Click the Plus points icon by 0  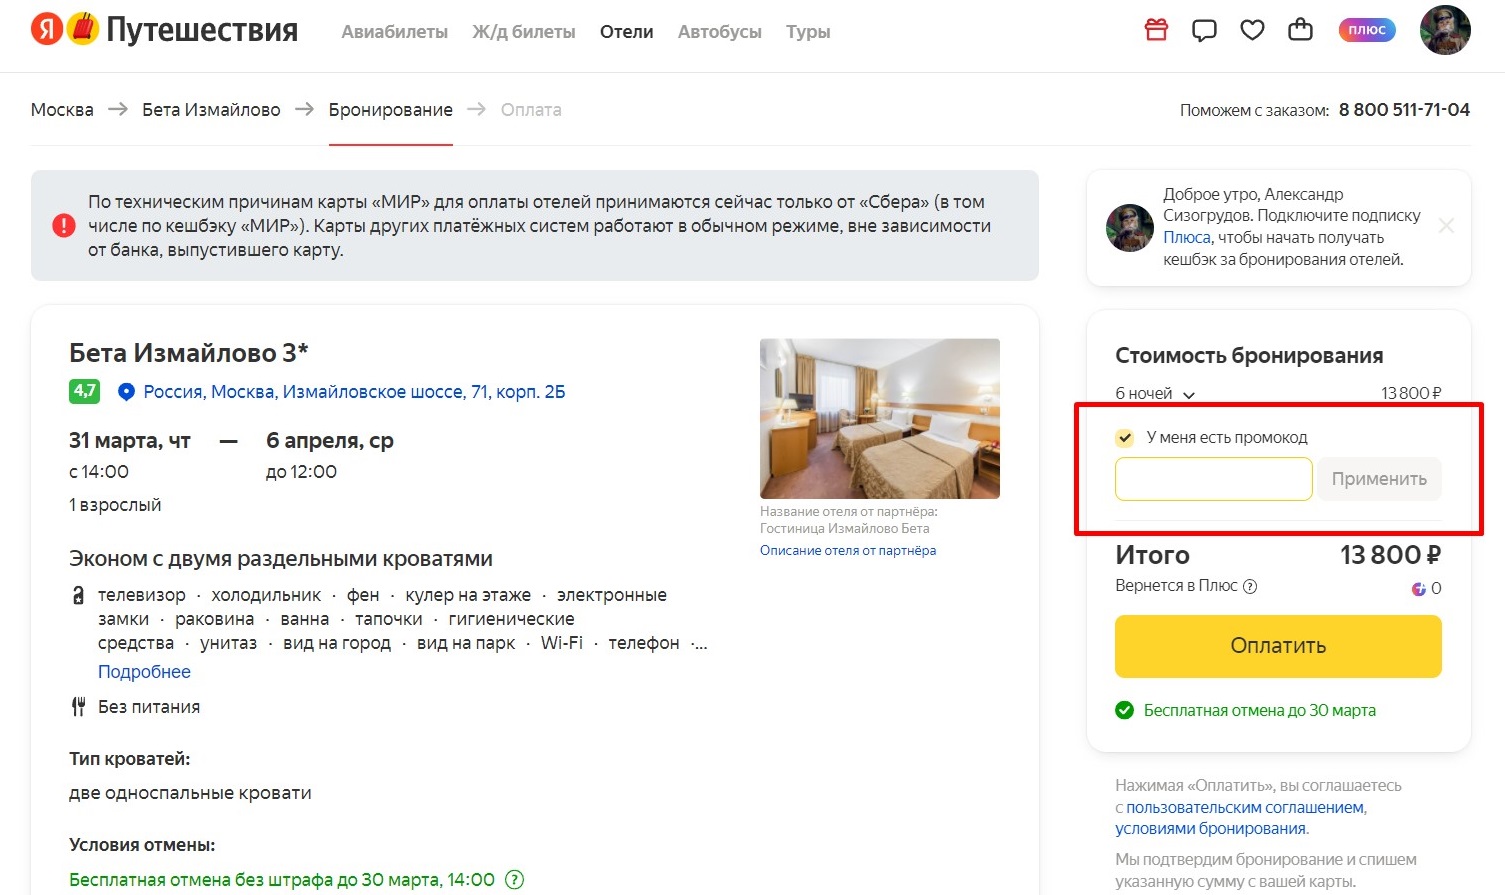coord(1418,588)
